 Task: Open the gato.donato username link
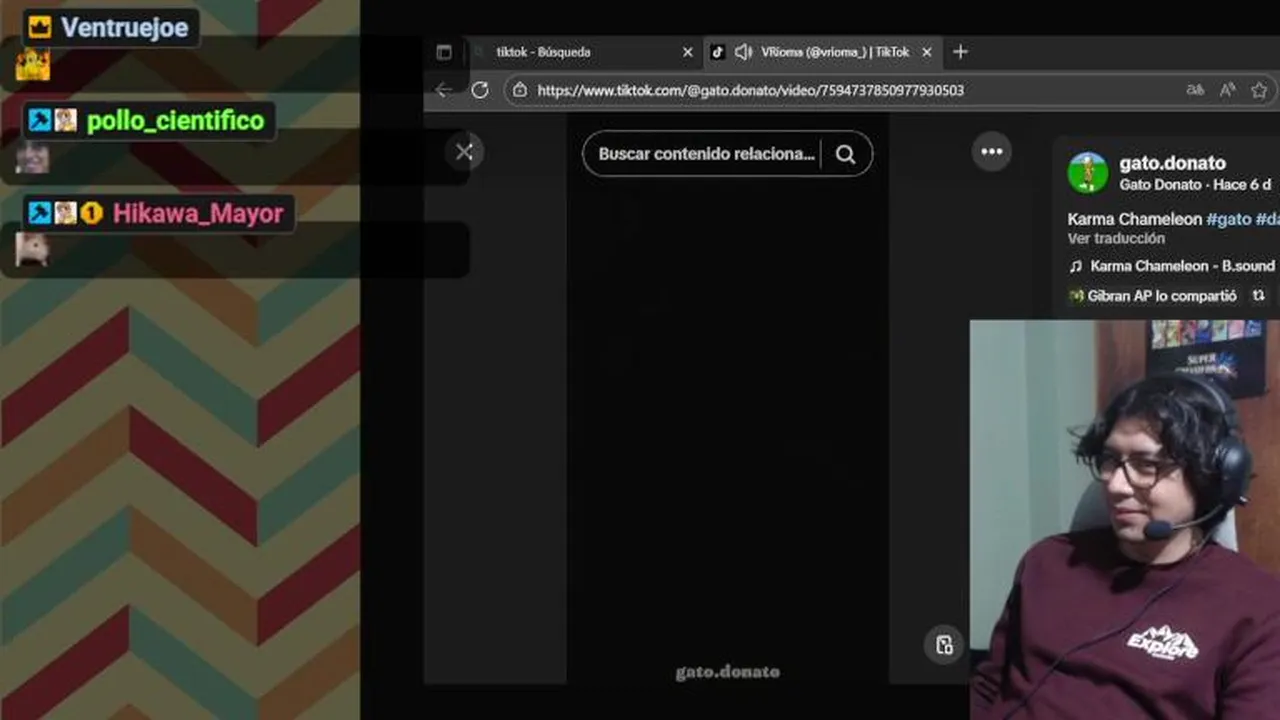coord(1172,163)
